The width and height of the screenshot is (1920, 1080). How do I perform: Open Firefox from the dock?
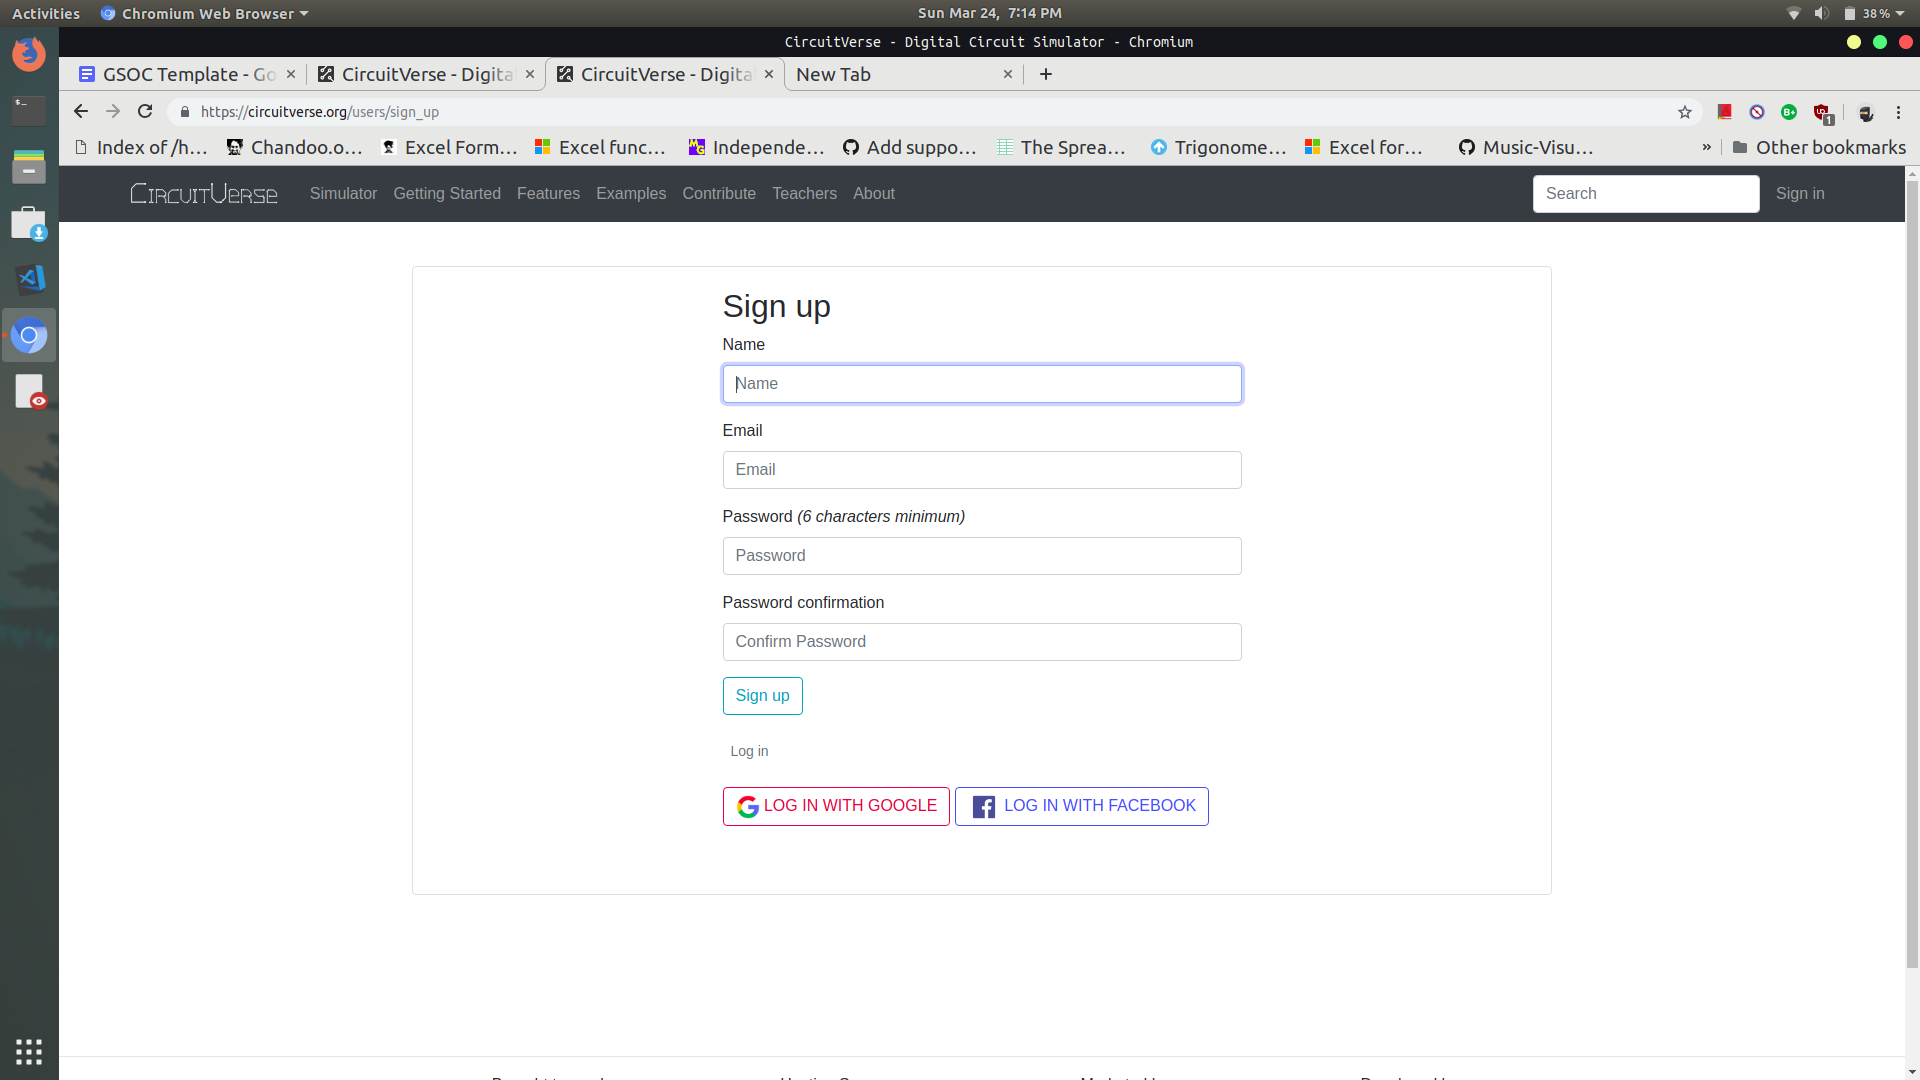click(29, 54)
